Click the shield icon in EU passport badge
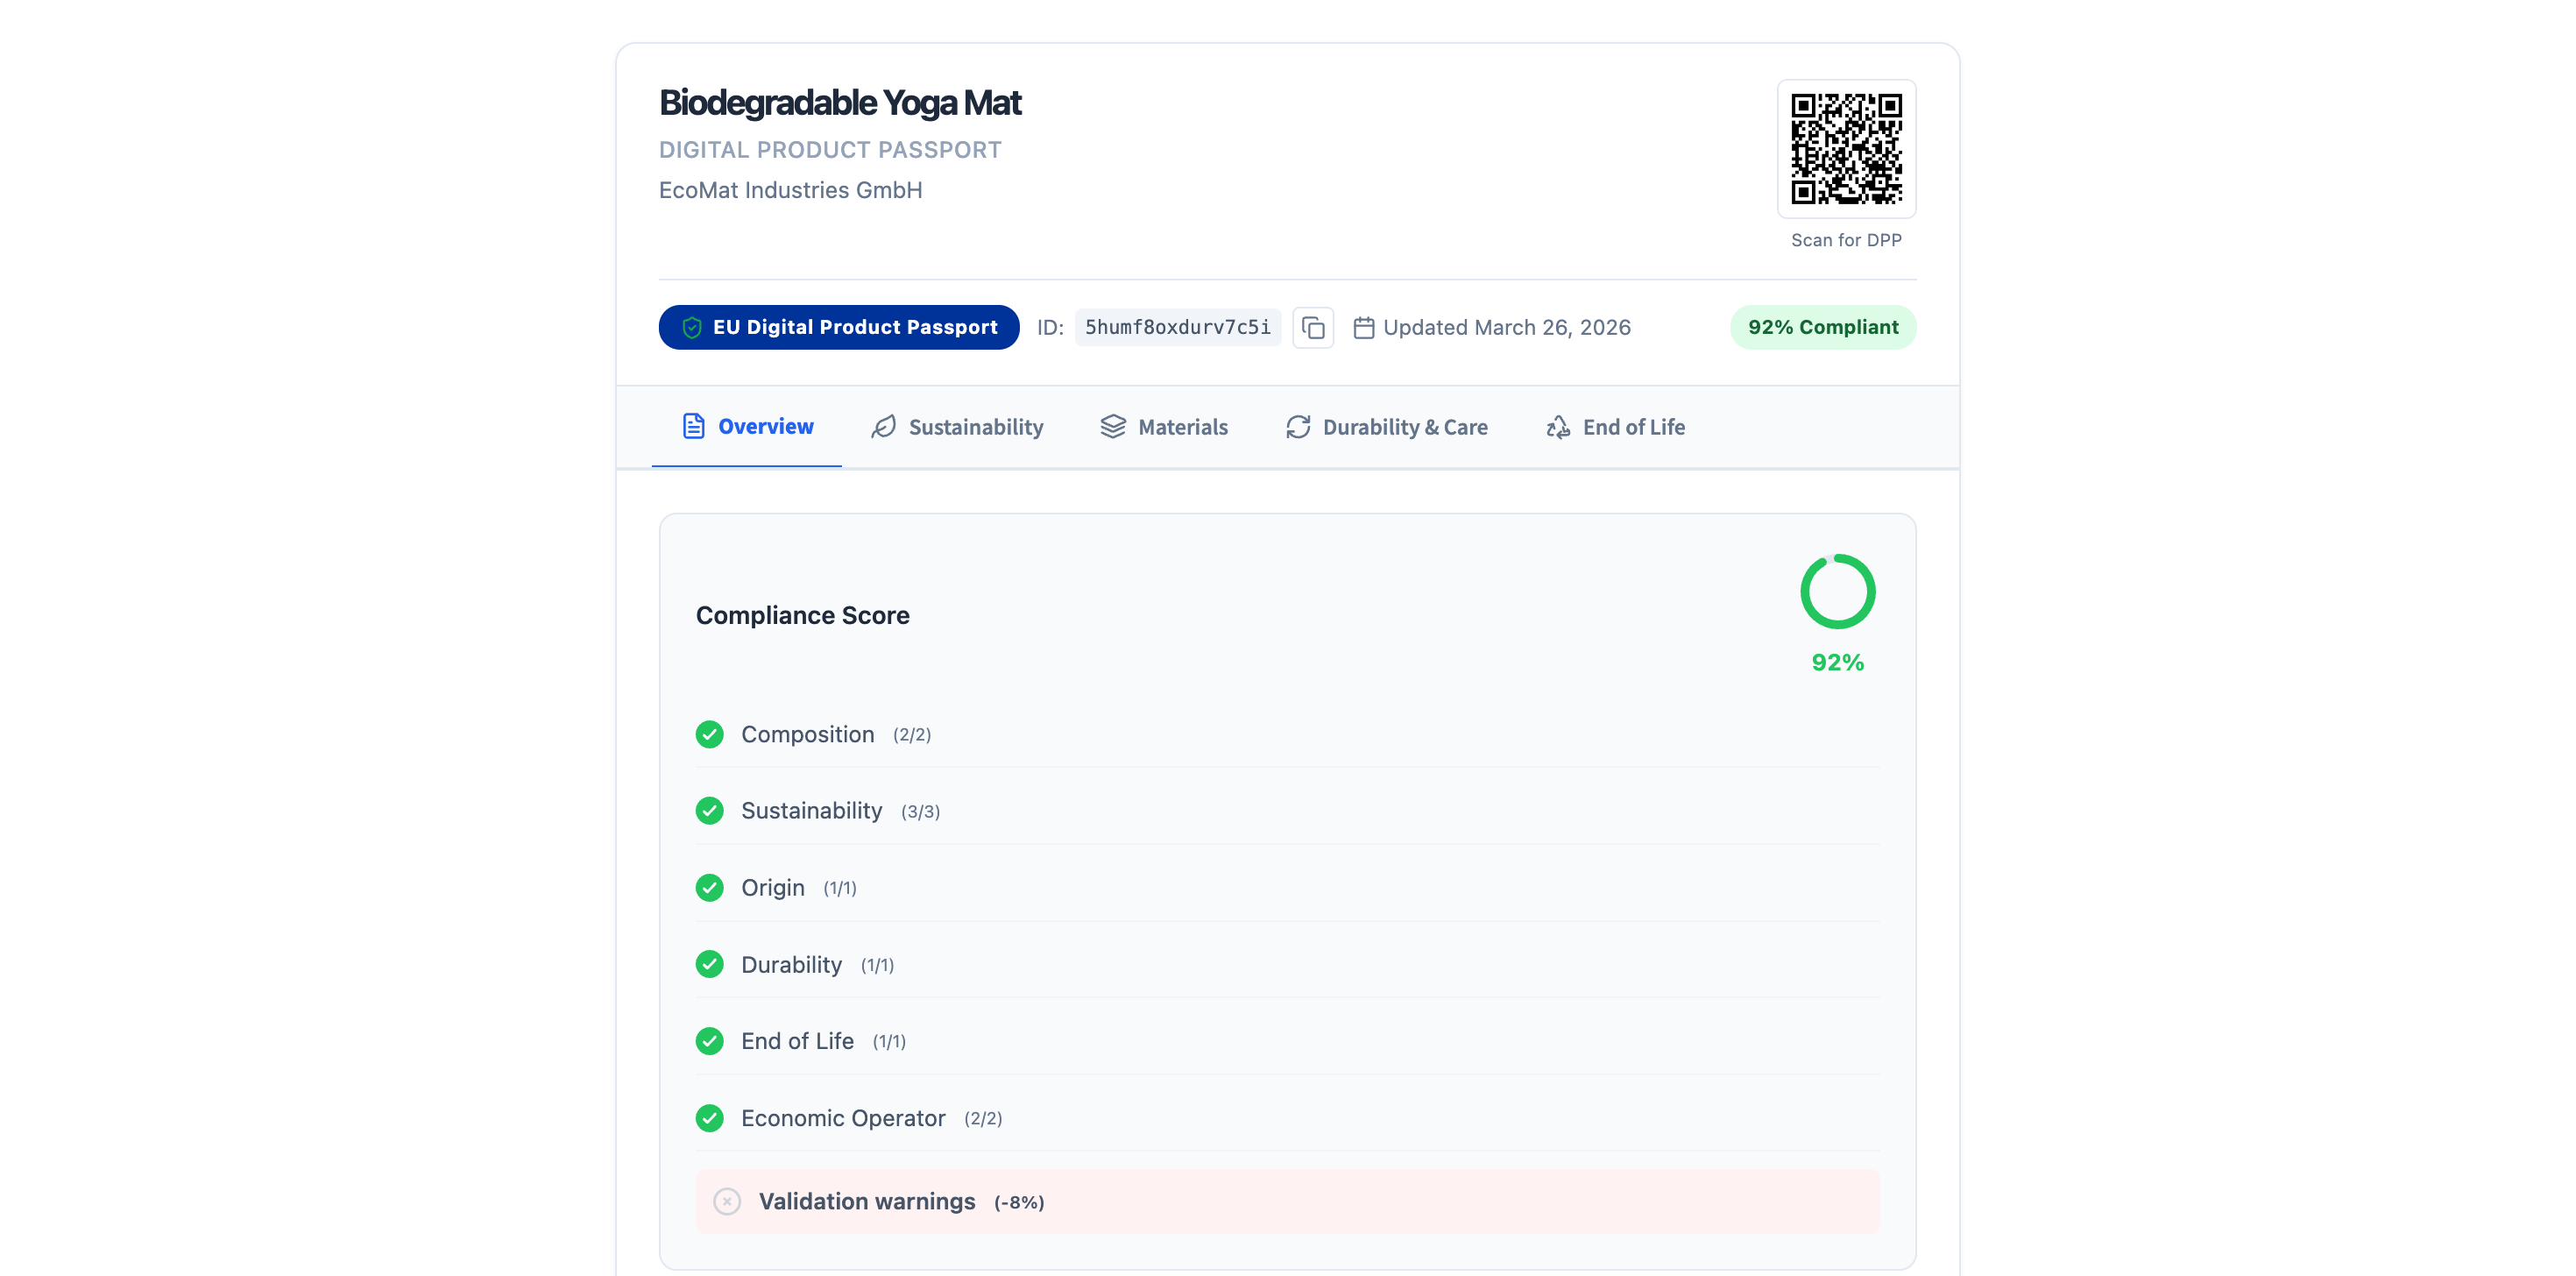This screenshot has width=2576, height=1276. (692, 328)
